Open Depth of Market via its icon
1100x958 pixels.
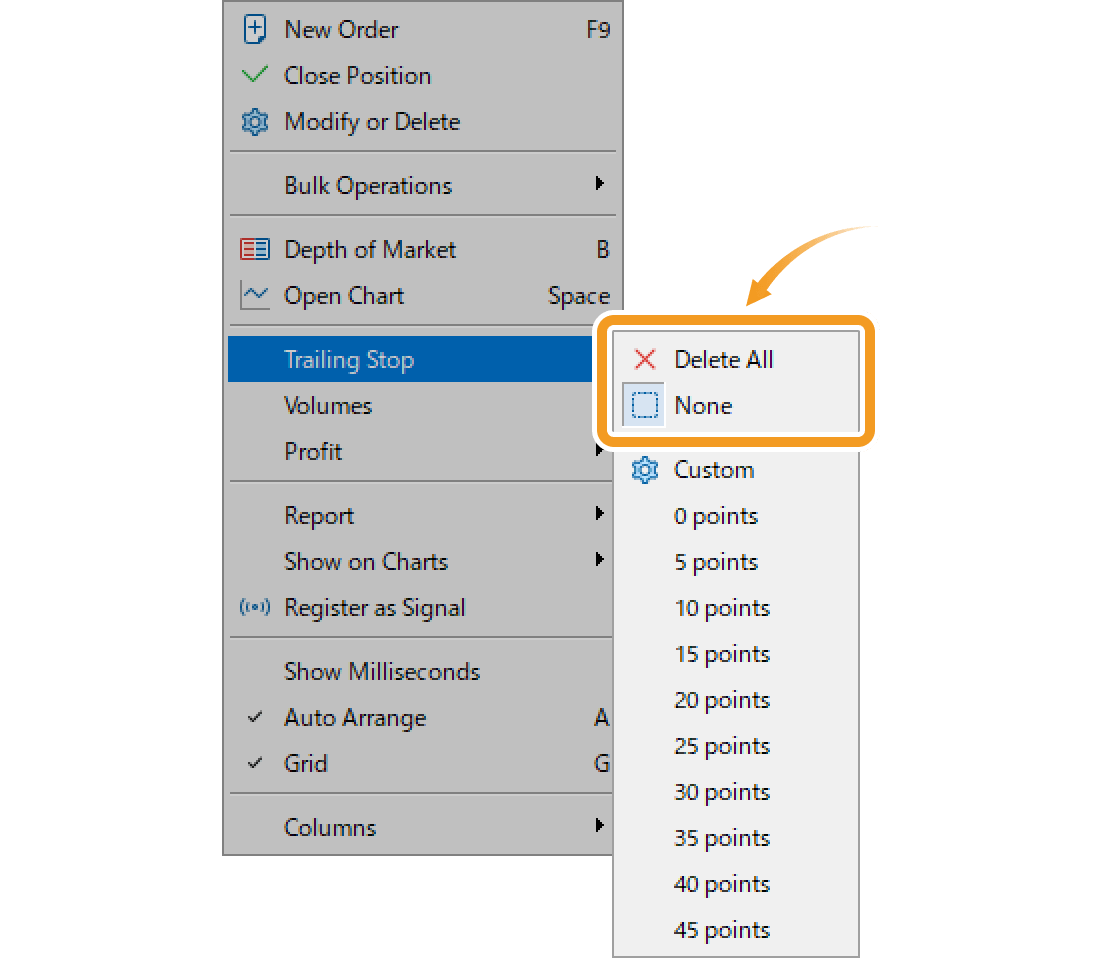(x=255, y=249)
